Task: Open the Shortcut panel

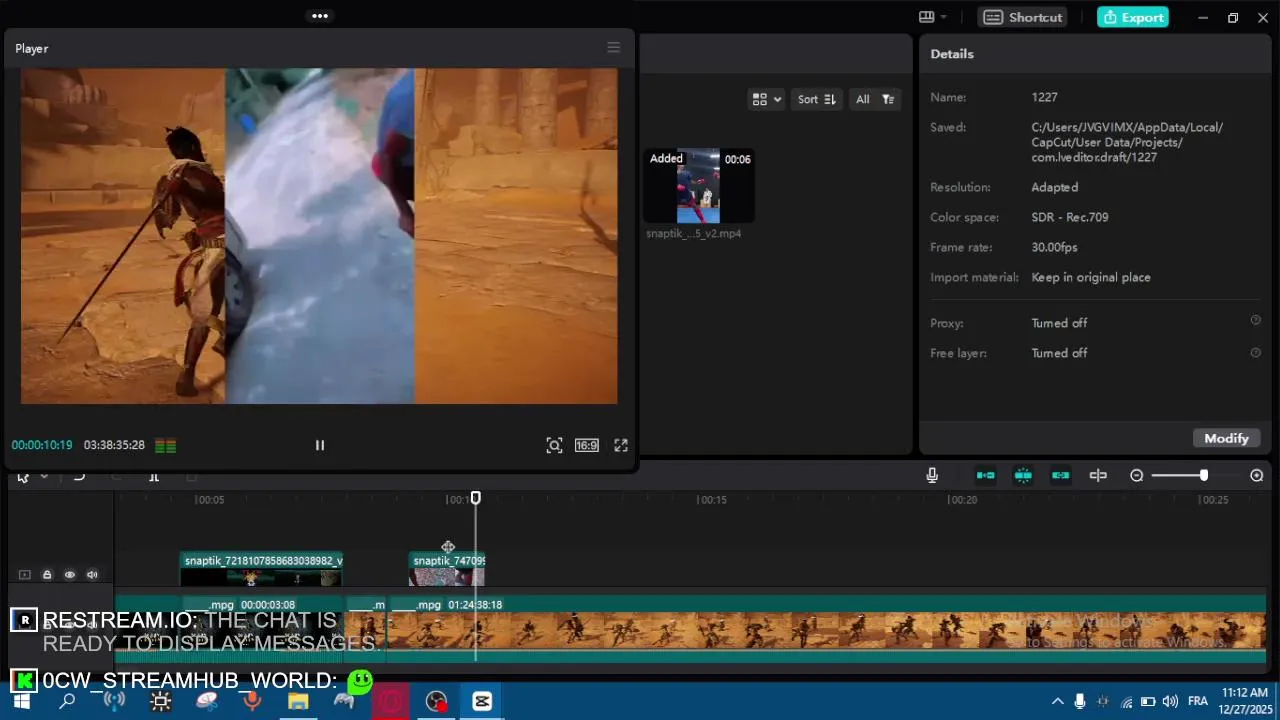Action: click(1022, 17)
